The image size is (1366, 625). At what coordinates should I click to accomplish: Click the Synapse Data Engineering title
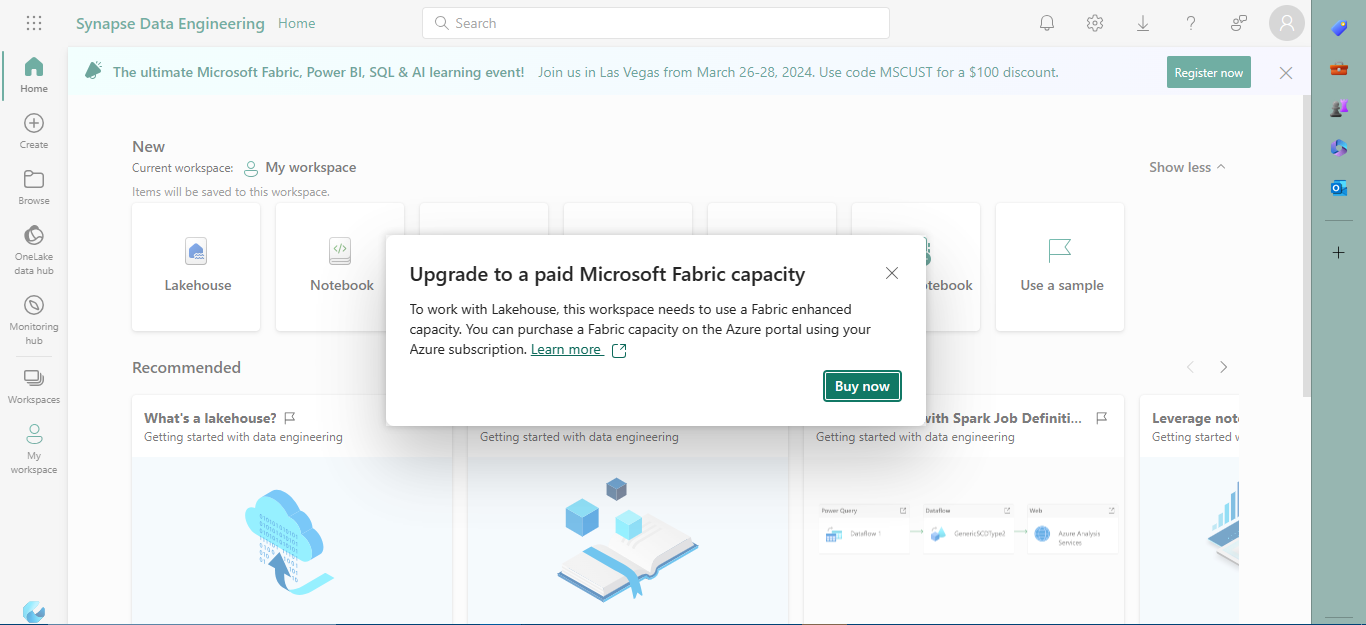[x=170, y=23]
